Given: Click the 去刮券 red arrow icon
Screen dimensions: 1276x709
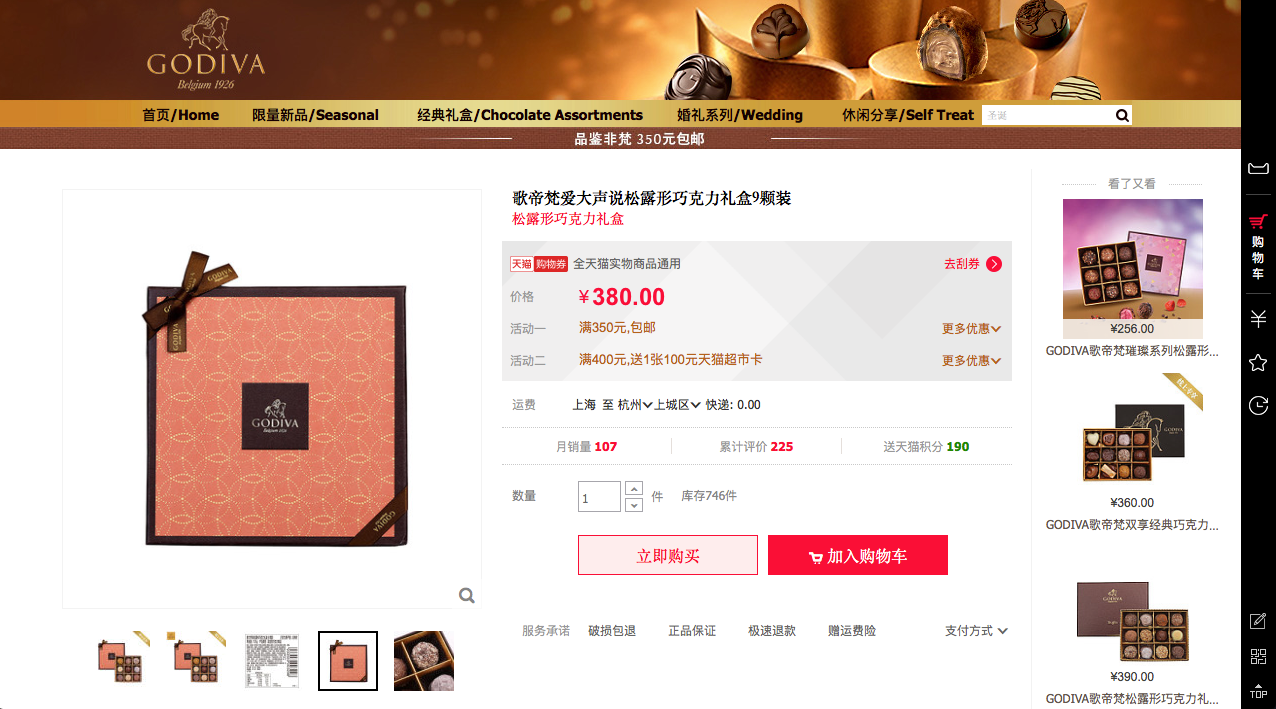Looking at the screenshot, I should click(x=994, y=264).
